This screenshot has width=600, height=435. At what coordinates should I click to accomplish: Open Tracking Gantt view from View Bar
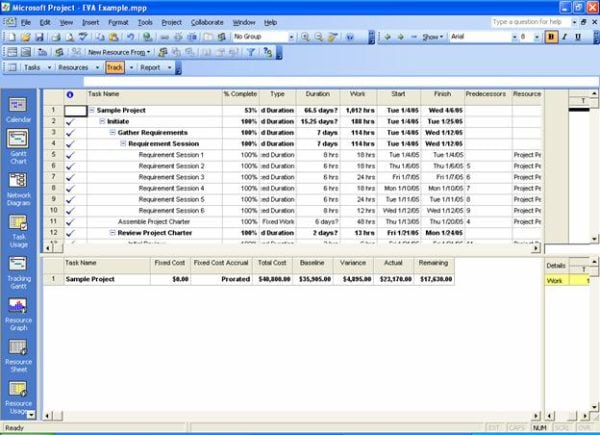click(18, 273)
